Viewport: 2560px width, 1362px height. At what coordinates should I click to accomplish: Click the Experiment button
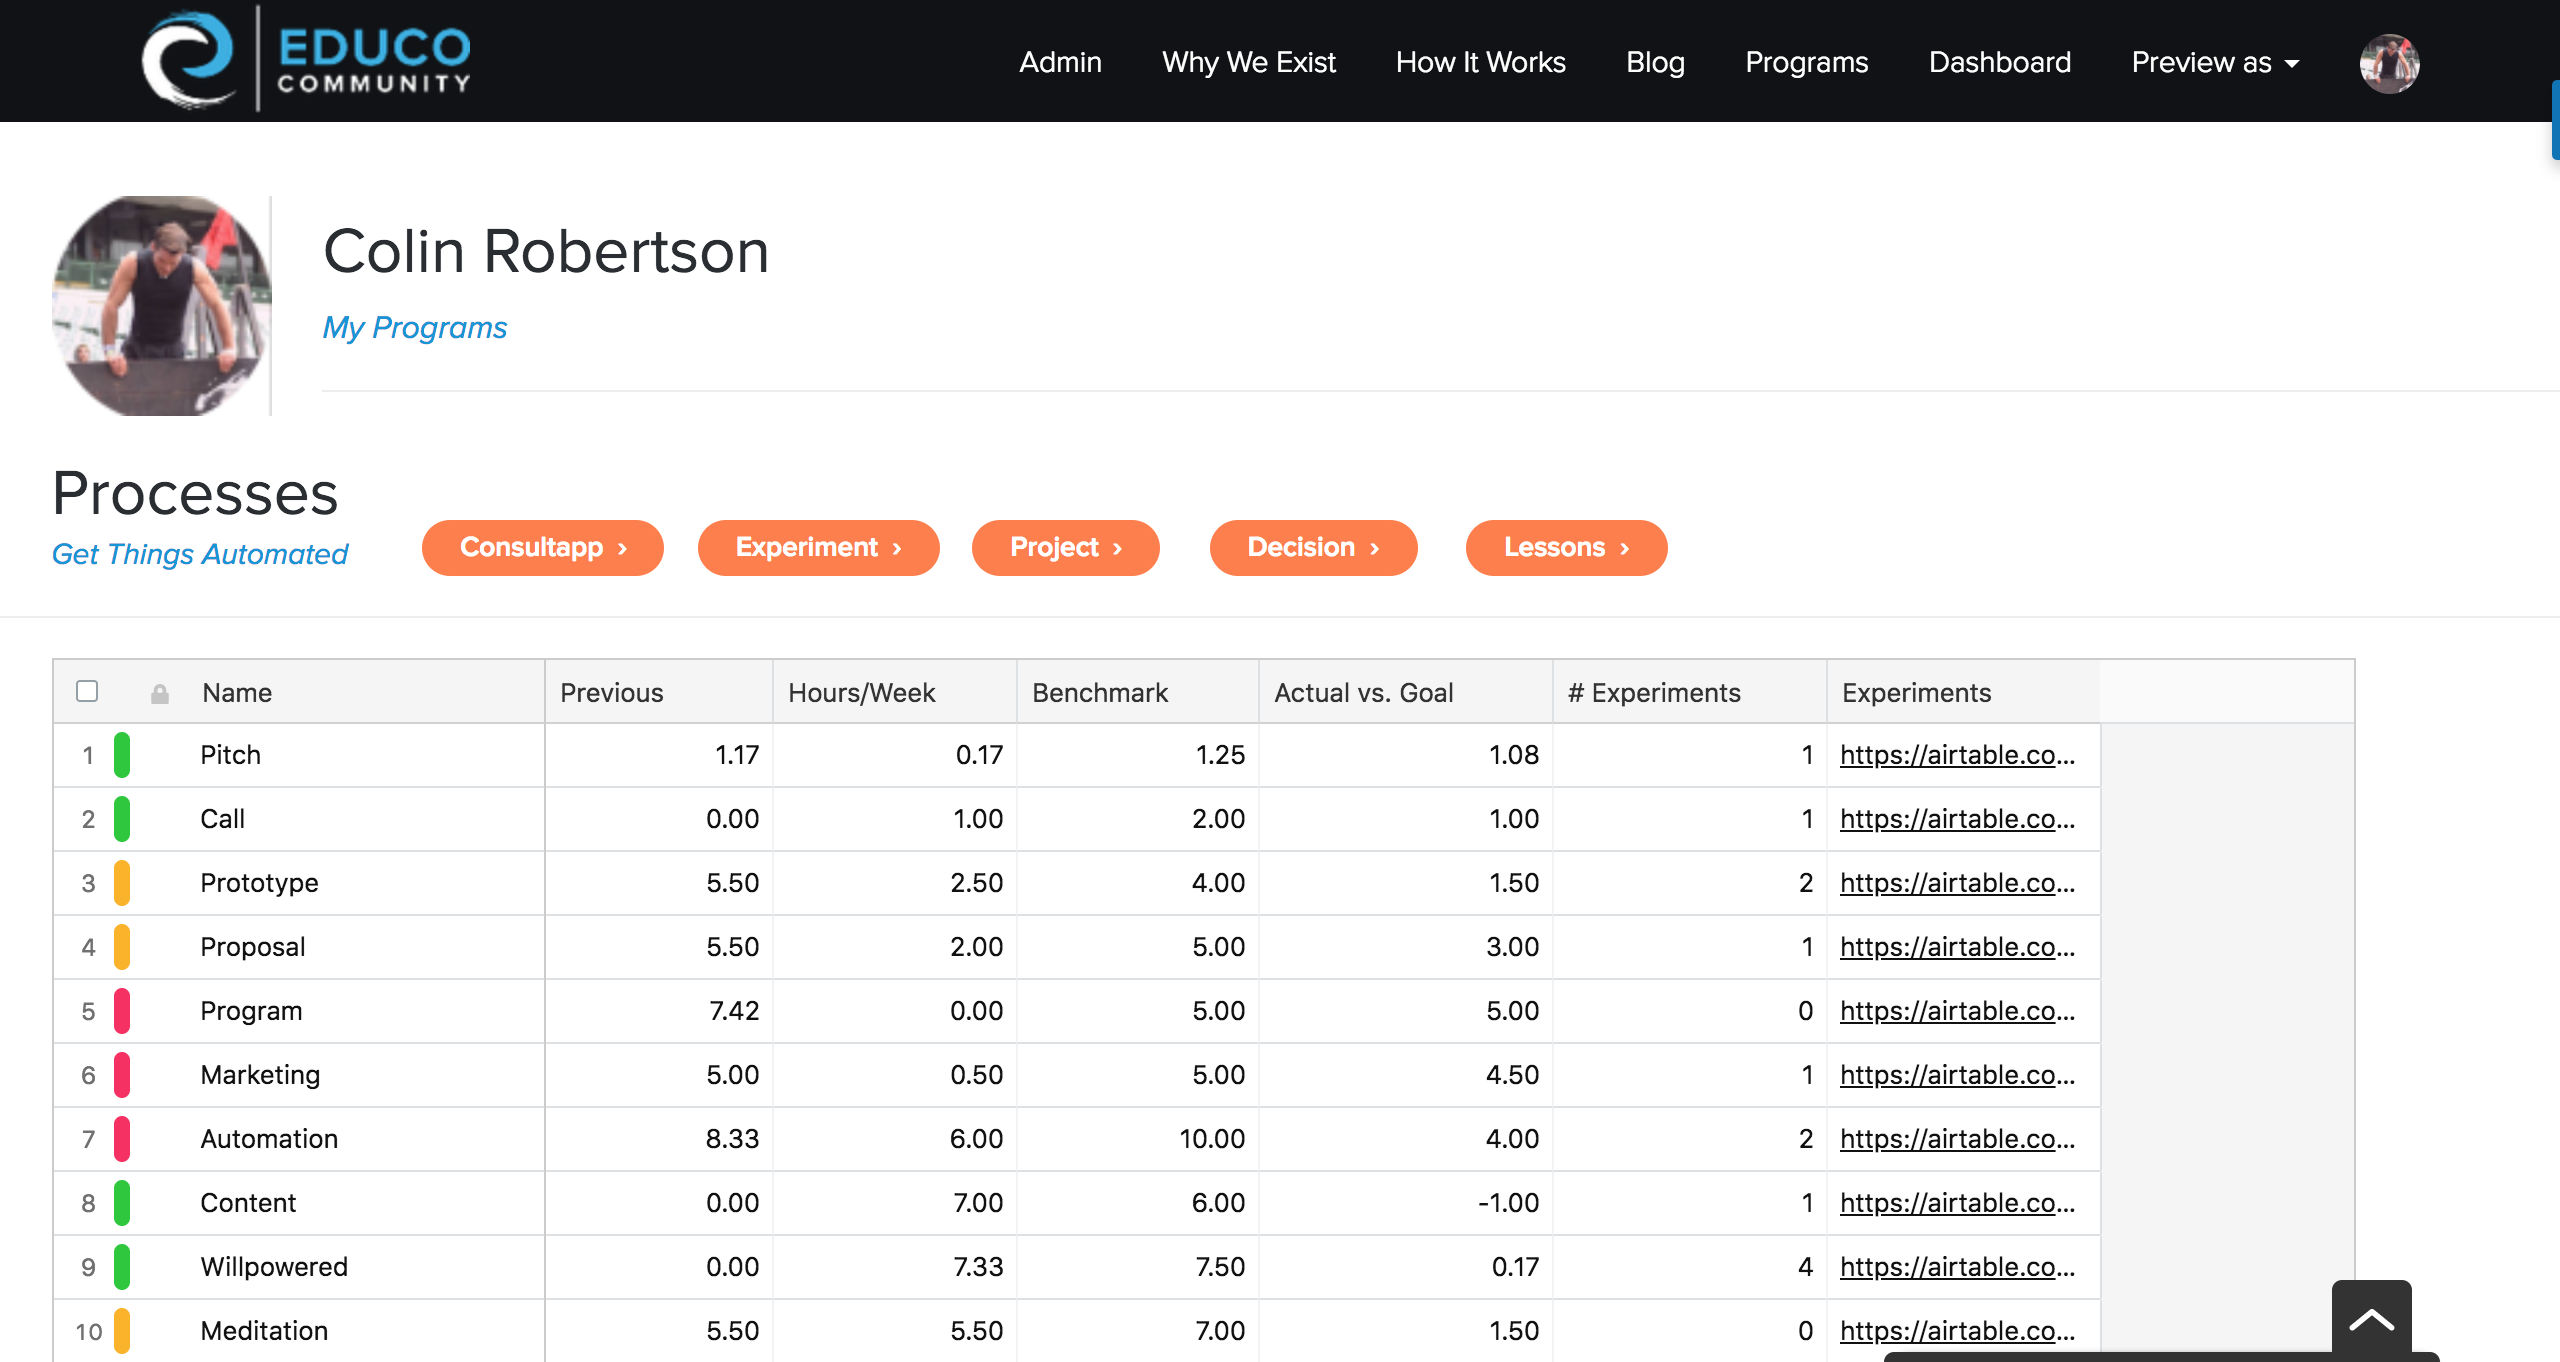pos(818,547)
